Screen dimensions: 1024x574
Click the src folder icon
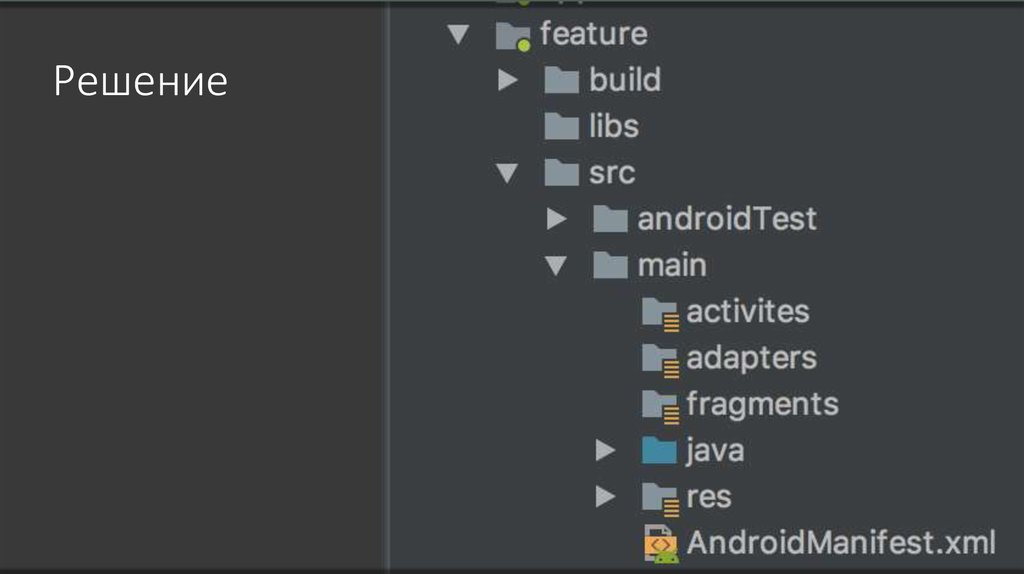[561, 173]
